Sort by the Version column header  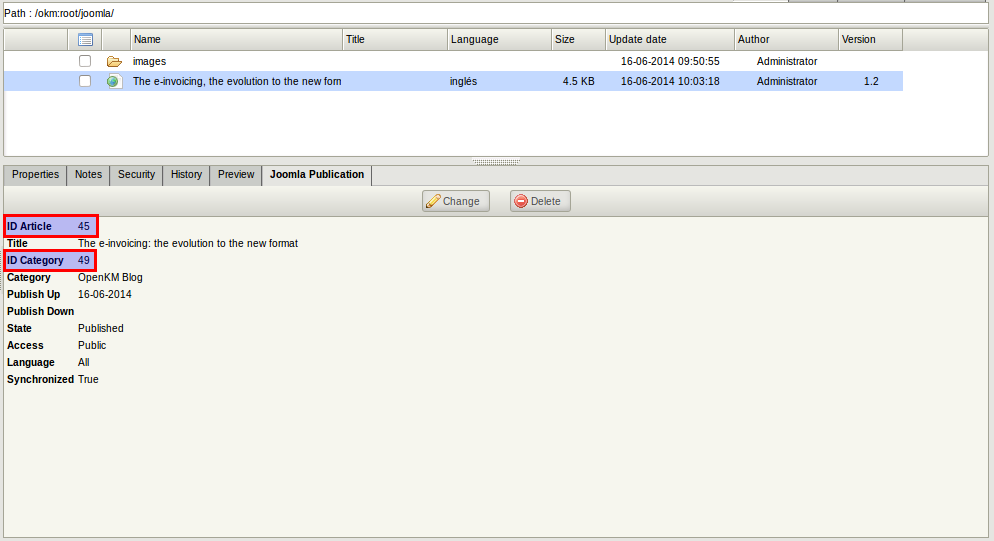pyautogui.click(x=870, y=39)
